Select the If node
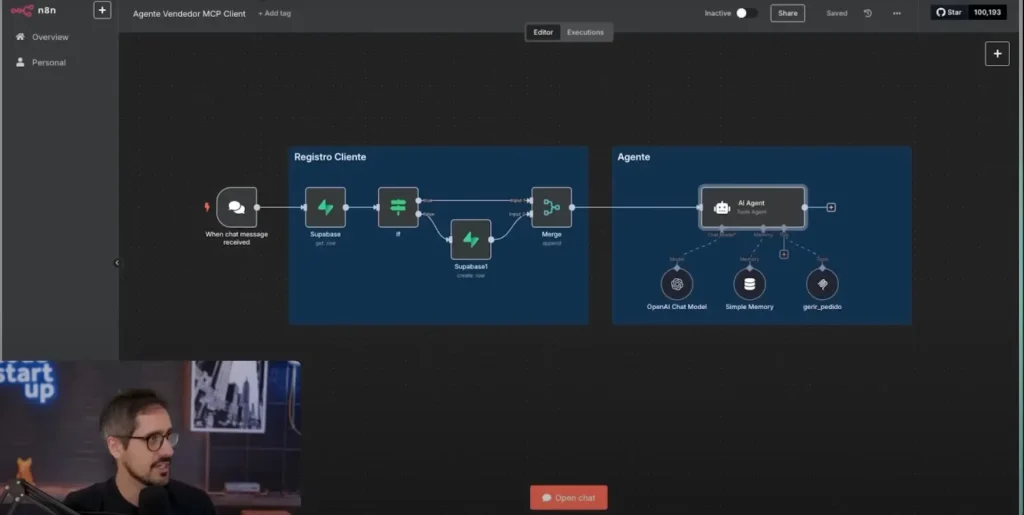 [x=398, y=207]
